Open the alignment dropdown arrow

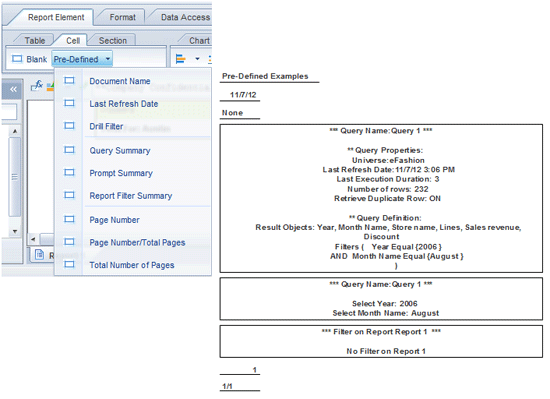tap(197, 59)
